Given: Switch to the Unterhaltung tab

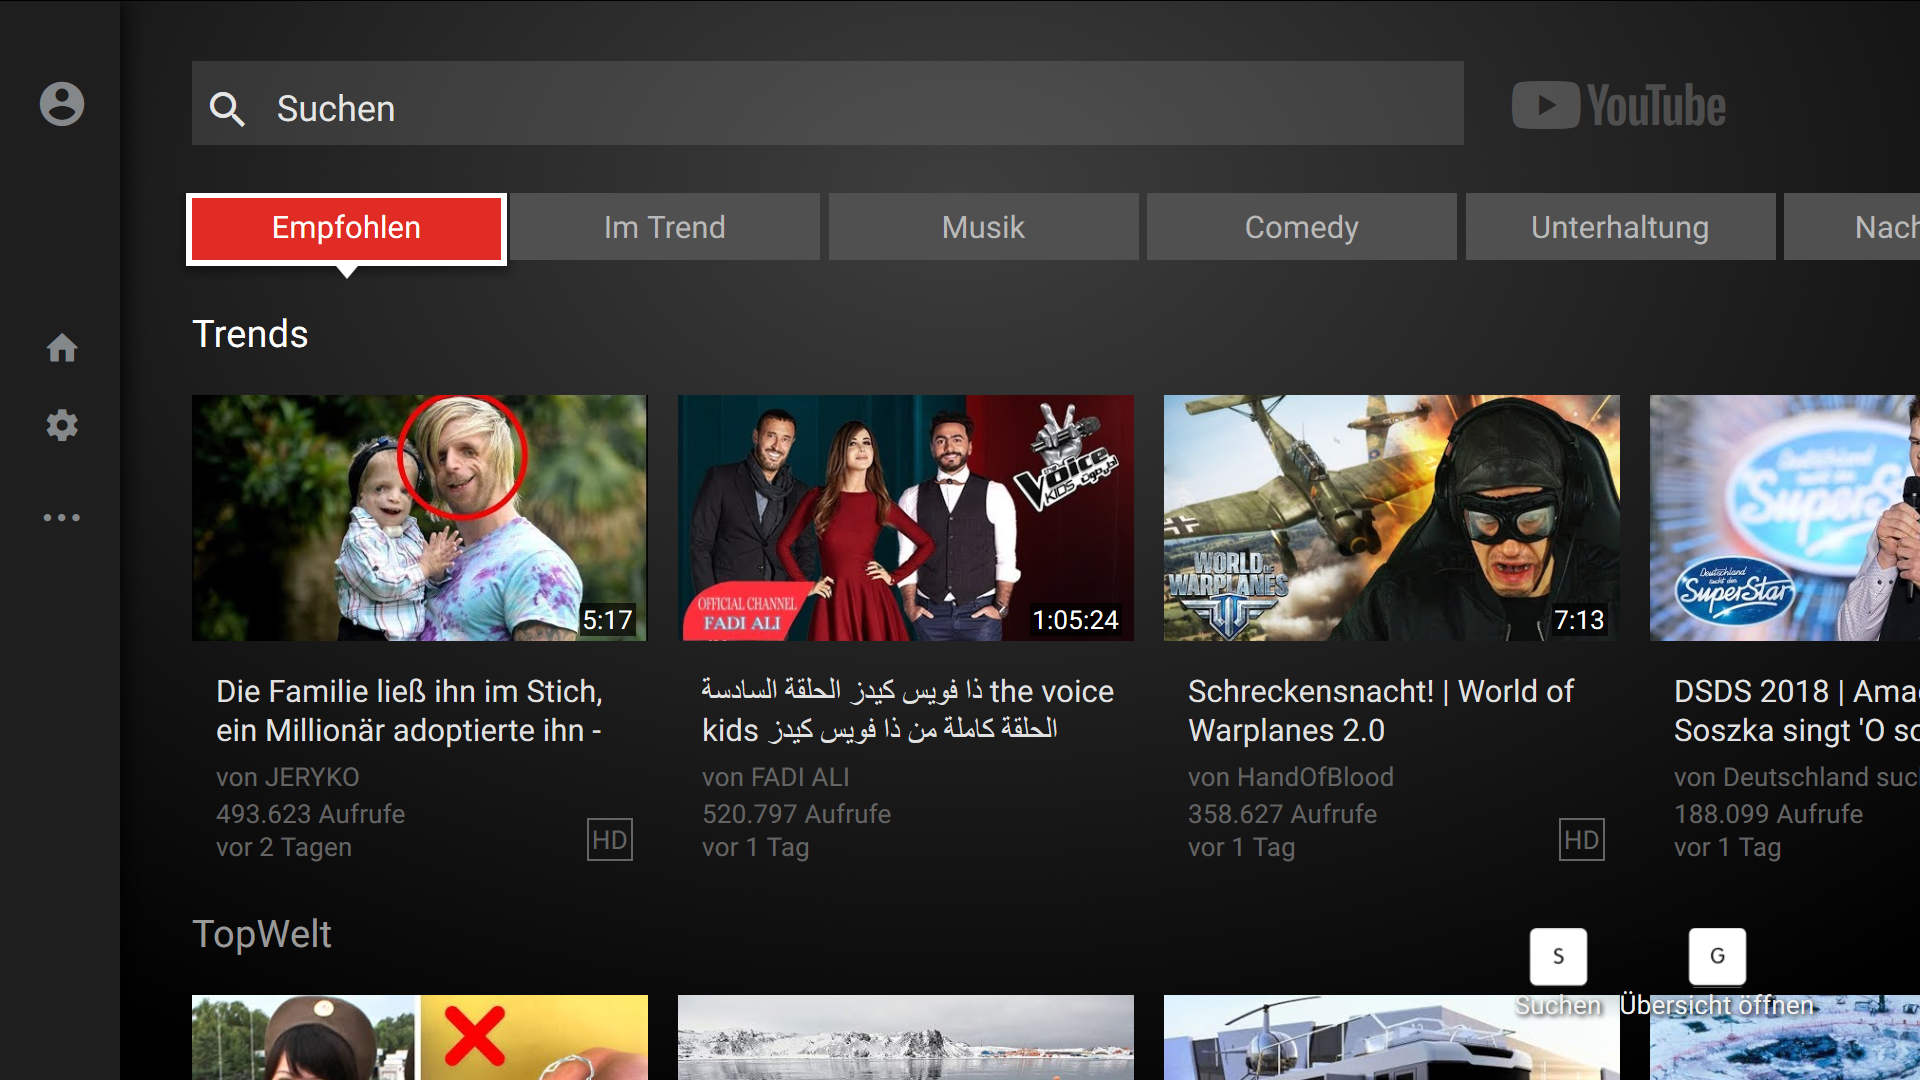Looking at the screenshot, I should [x=1620, y=227].
